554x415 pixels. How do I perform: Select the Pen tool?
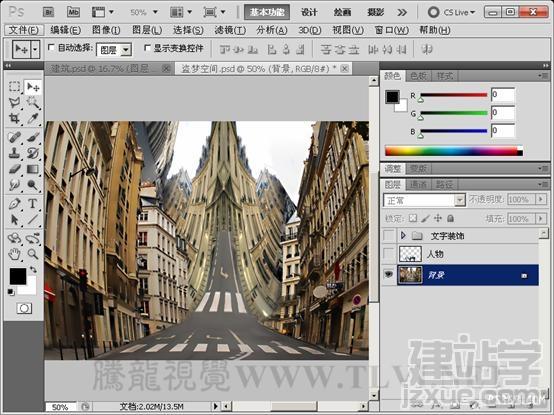coord(14,203)
